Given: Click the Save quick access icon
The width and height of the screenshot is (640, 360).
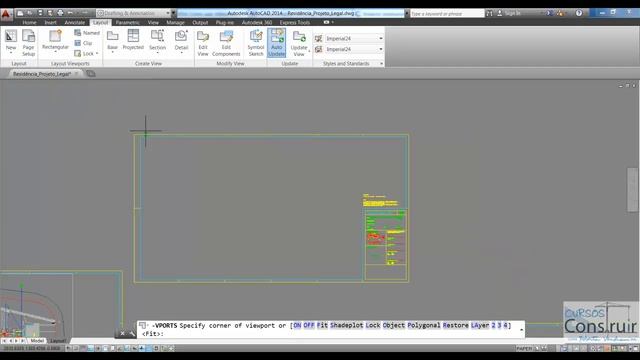Looking at the screenshot, I should 40,13.
